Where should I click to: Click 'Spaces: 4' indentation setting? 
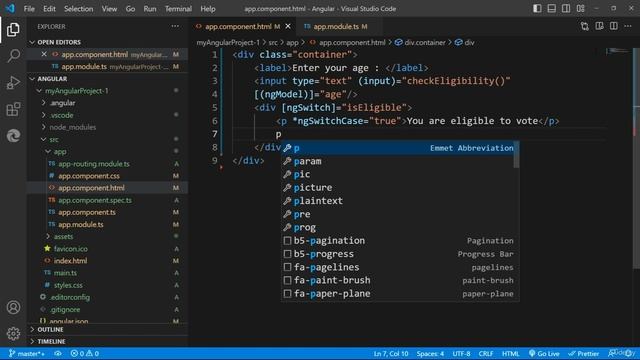(x=430, y=353)
